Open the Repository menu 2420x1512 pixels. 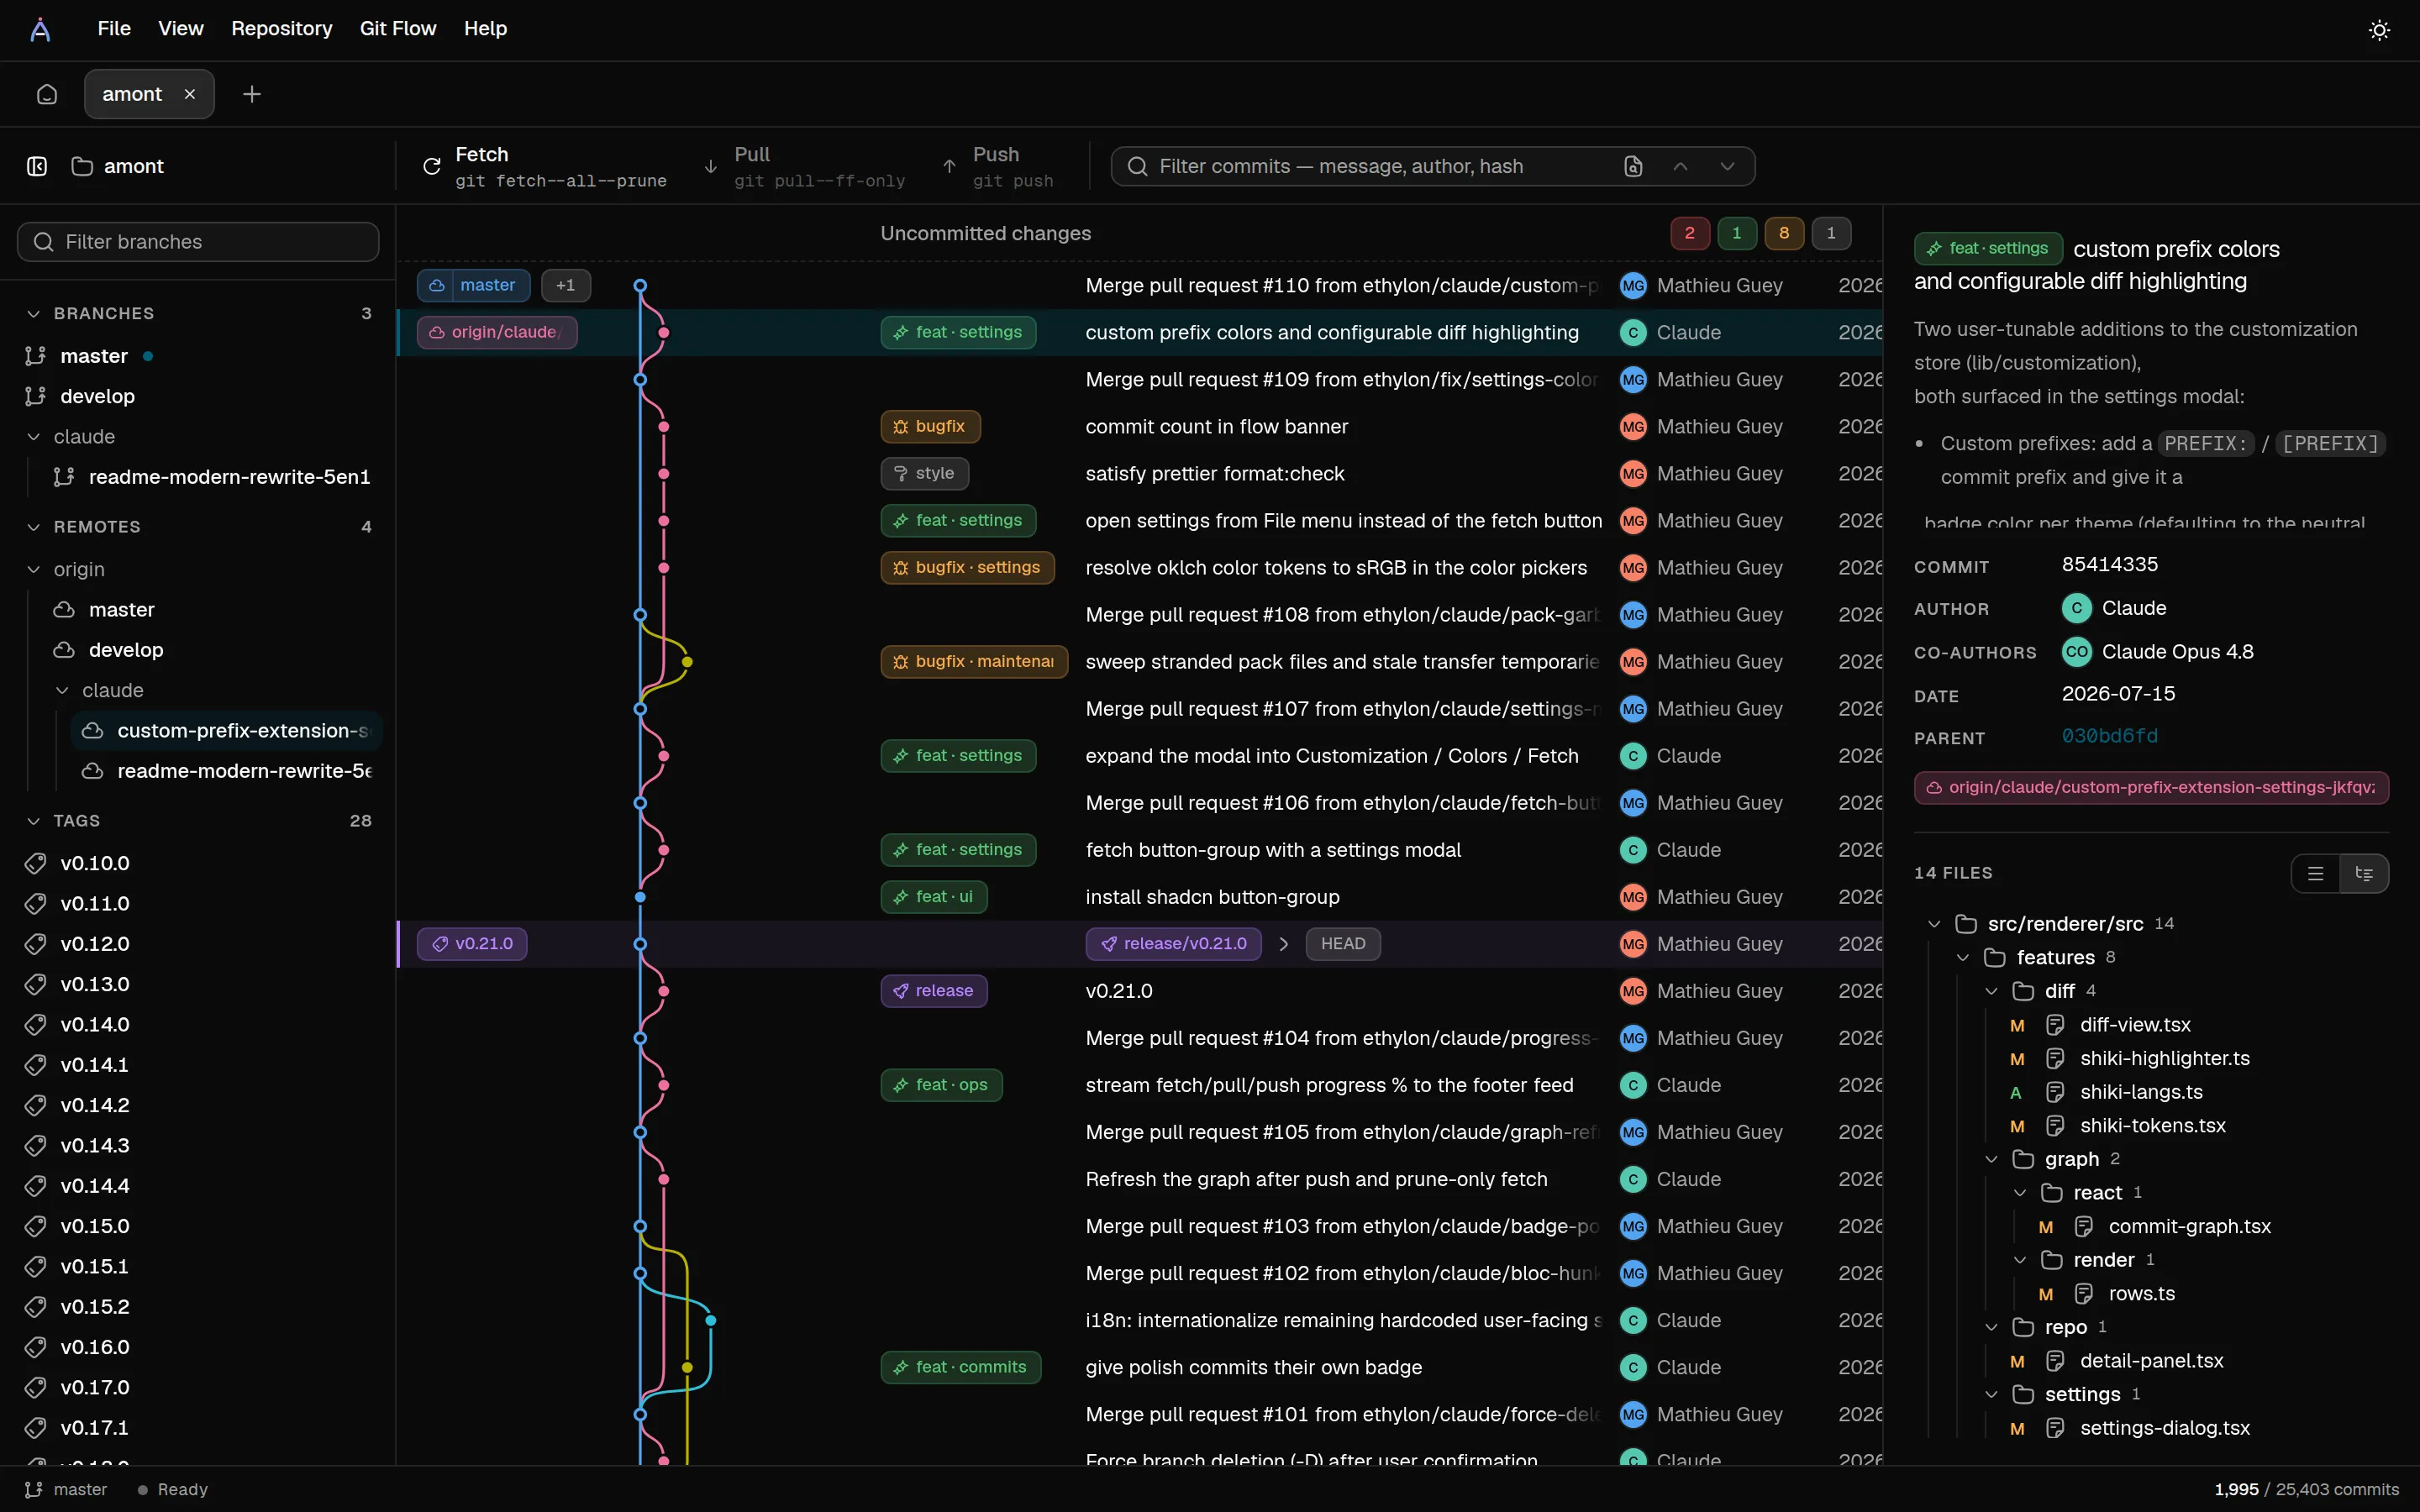tap(282, 29)
